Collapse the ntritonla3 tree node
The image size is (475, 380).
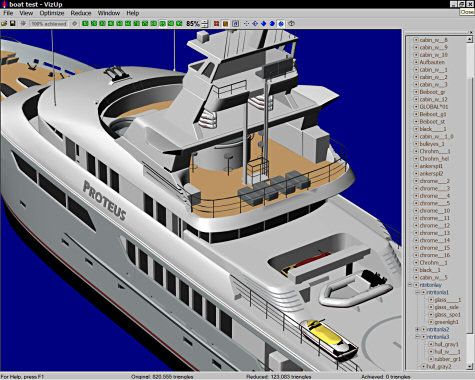tap(417, 337)
